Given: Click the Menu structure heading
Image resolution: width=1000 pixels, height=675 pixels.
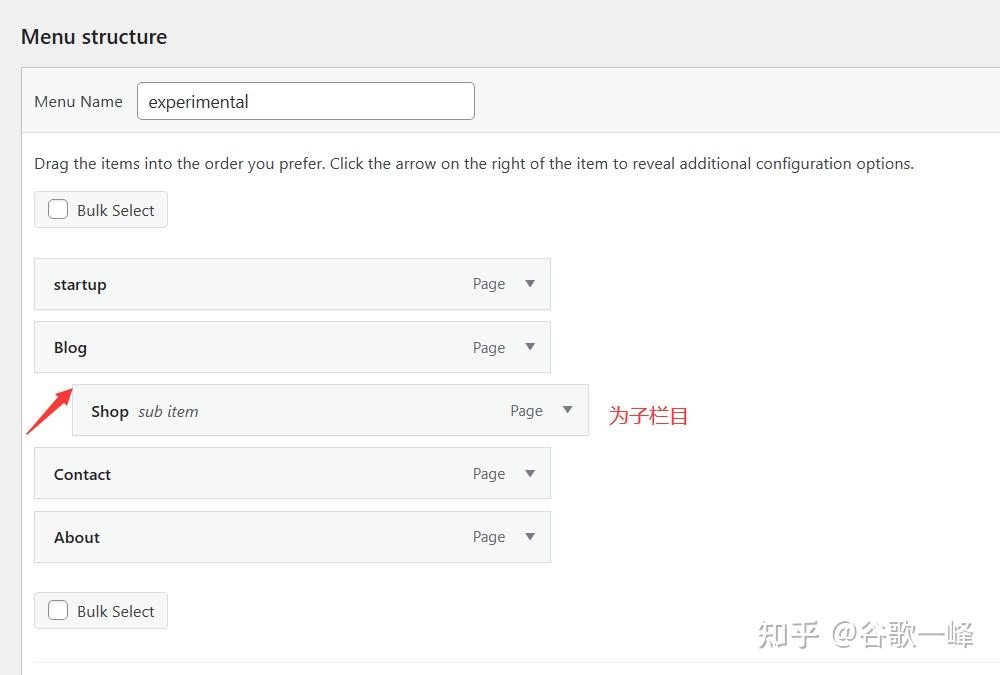Looking at the screenshot, I should 93,36.
